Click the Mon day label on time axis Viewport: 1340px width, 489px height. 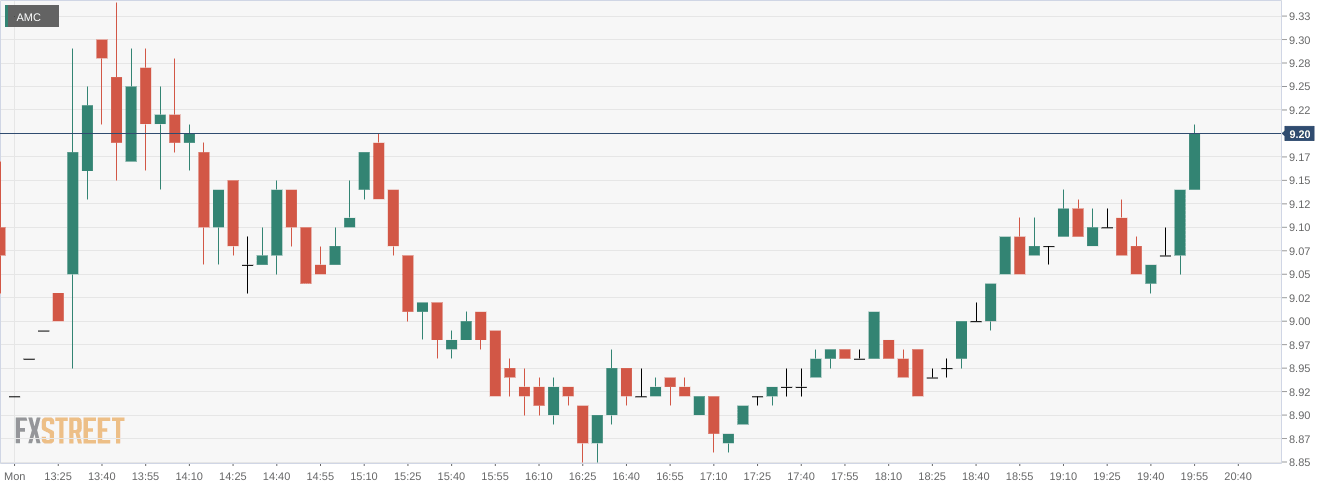point(15,476)
